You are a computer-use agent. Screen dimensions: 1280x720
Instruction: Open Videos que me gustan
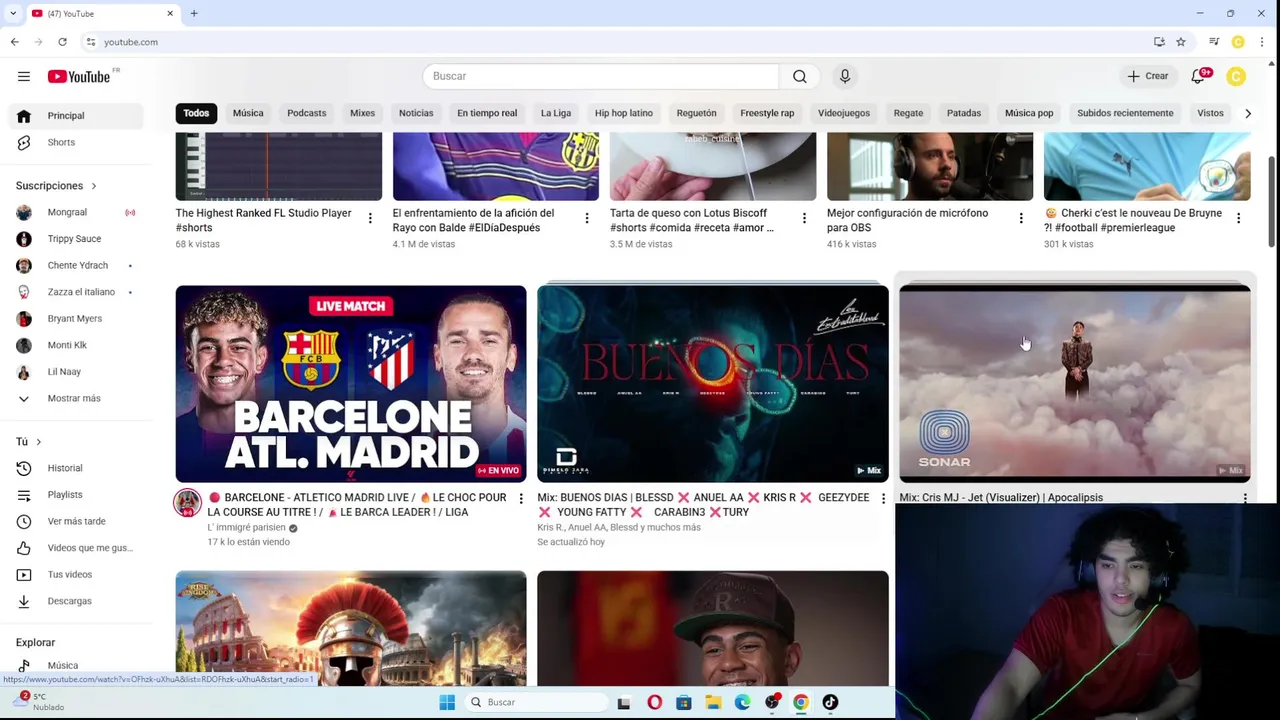[x=77, y=548]
